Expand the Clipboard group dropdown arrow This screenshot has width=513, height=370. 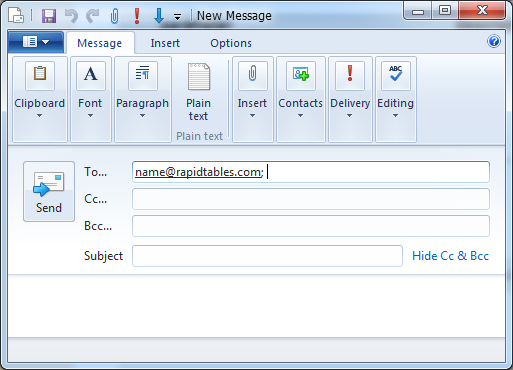point(39,115)
